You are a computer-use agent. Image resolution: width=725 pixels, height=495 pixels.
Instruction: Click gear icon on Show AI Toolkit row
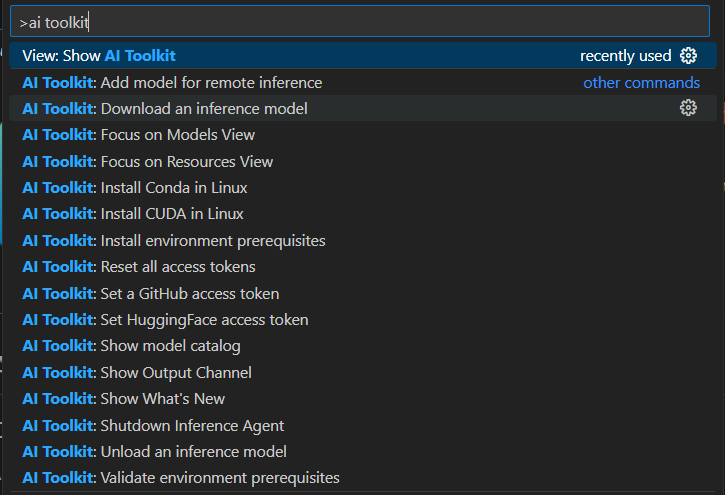688,56
